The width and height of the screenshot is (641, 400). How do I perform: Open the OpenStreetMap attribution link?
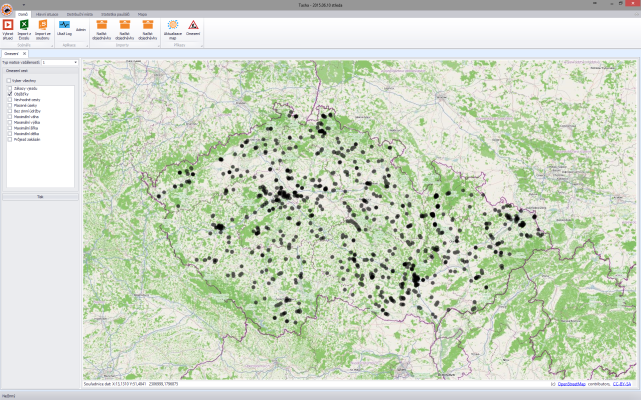coord(572,384)
